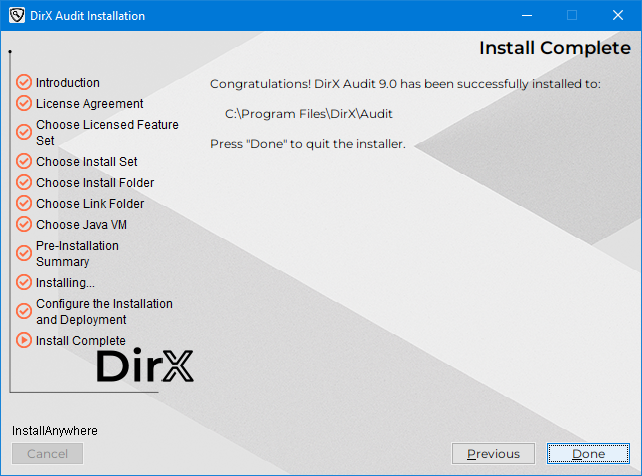Click the DirX logo in the sidebar
The height and width of the screenshot is (476, 642).
pos(145,366)
